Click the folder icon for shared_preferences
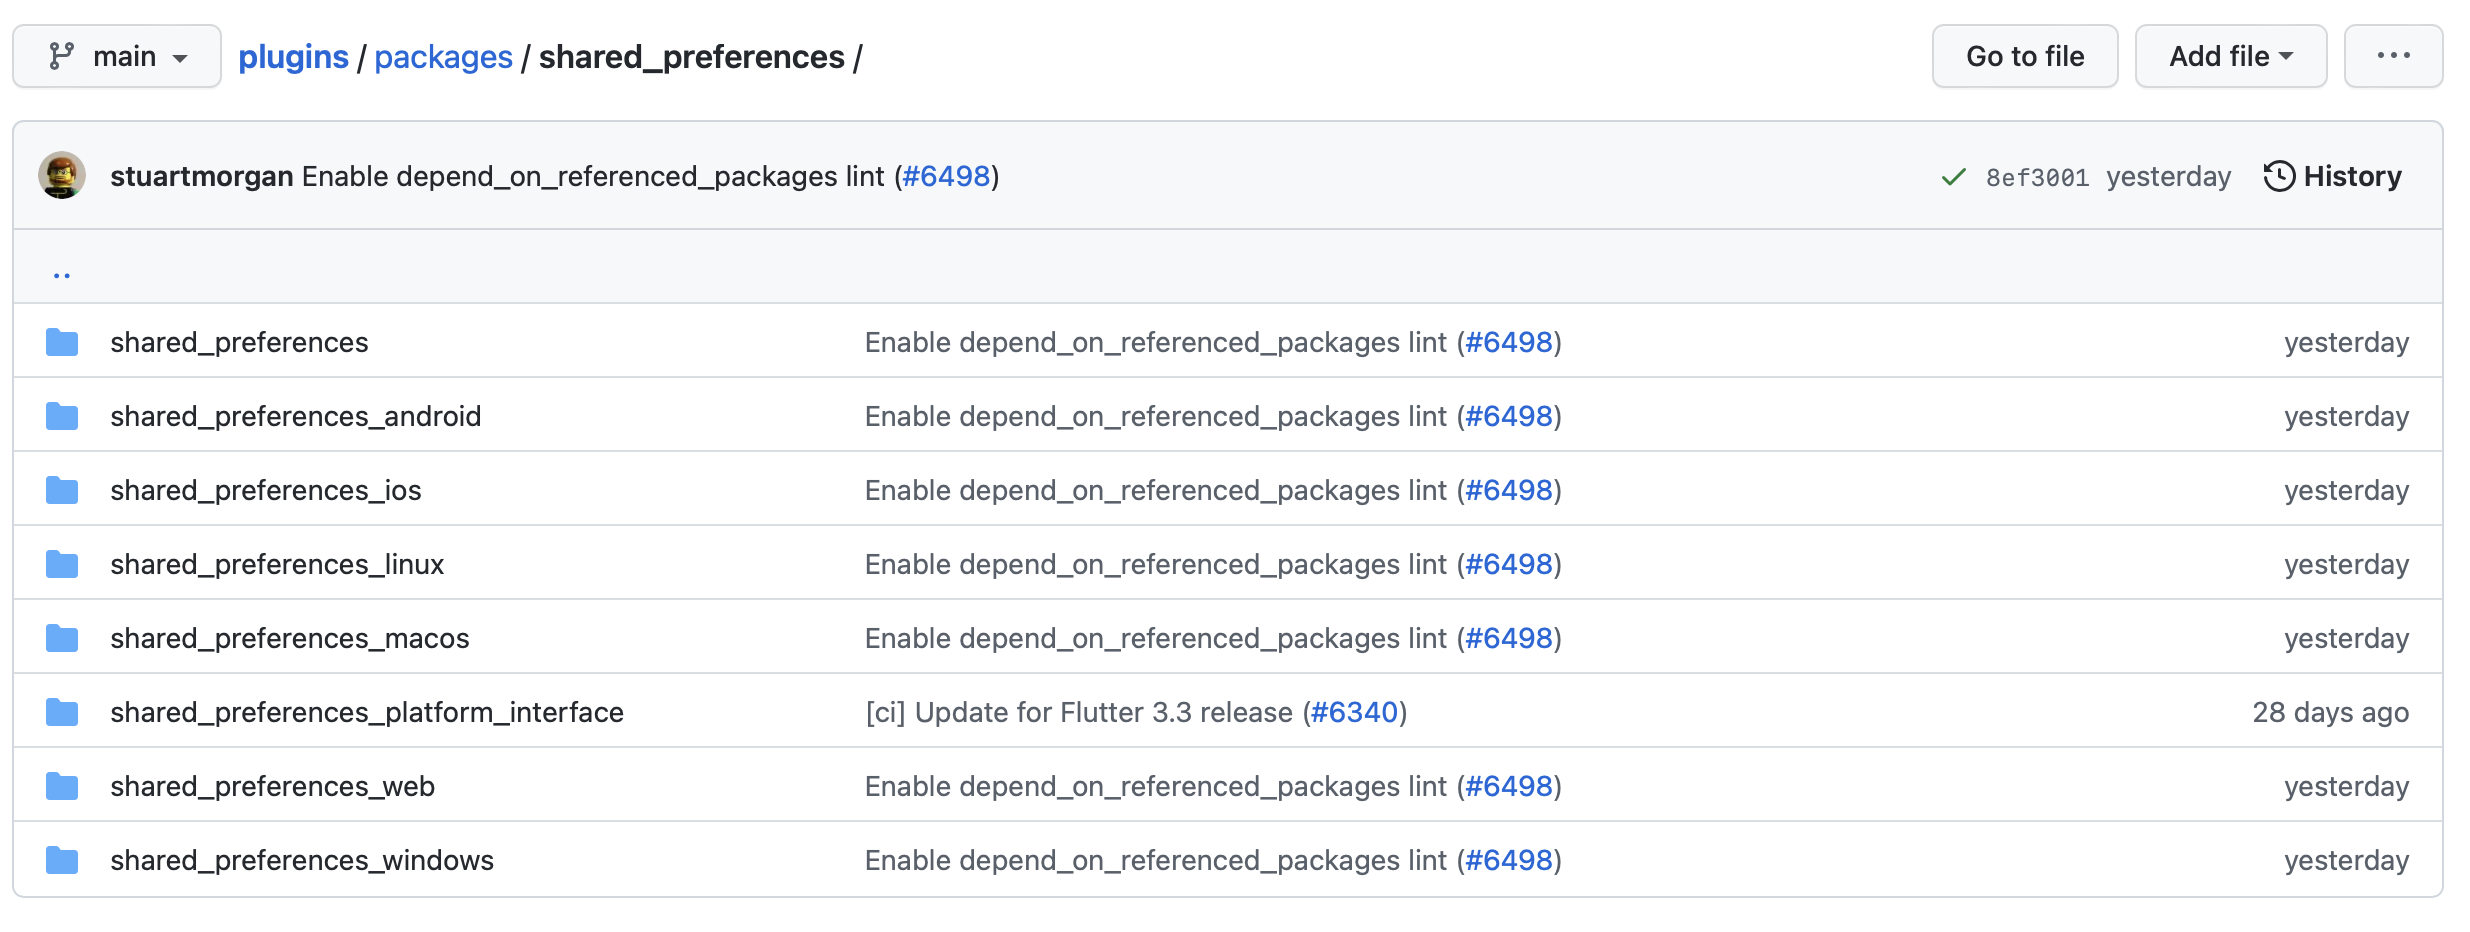 click(62, 342)
